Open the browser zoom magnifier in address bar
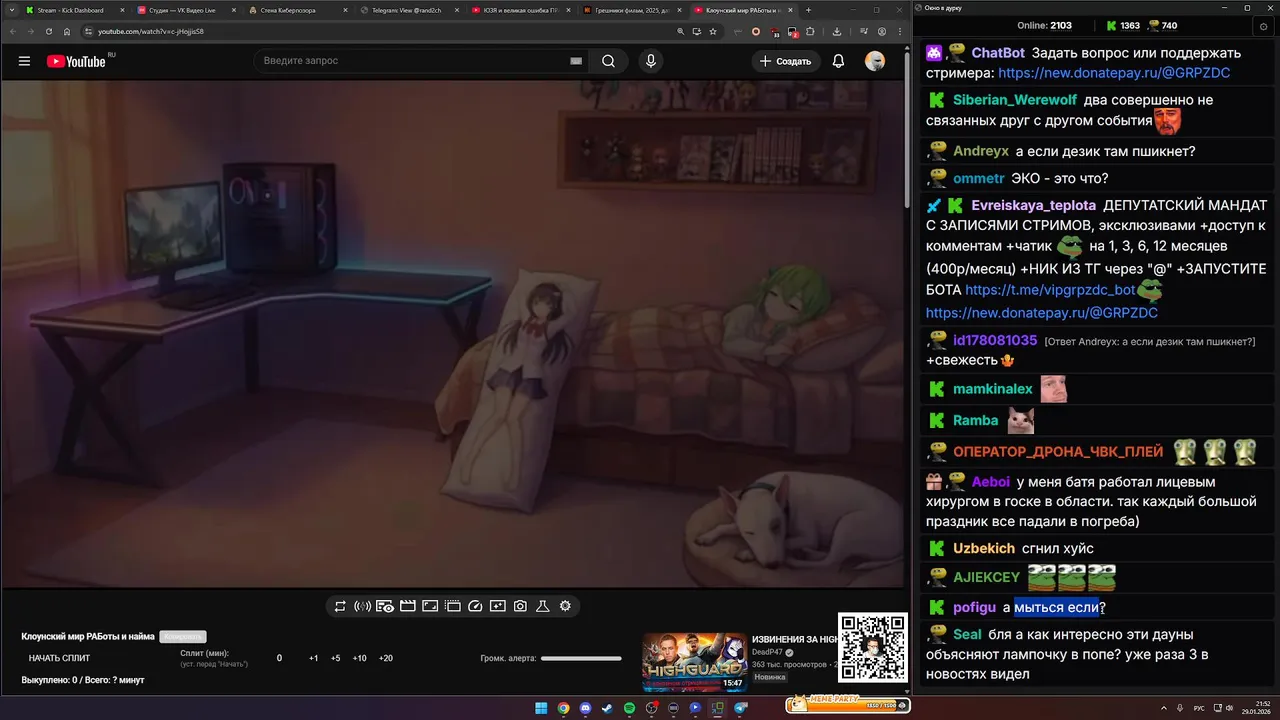The height and width of the screenshot is (720, 1280). (681, 31)
